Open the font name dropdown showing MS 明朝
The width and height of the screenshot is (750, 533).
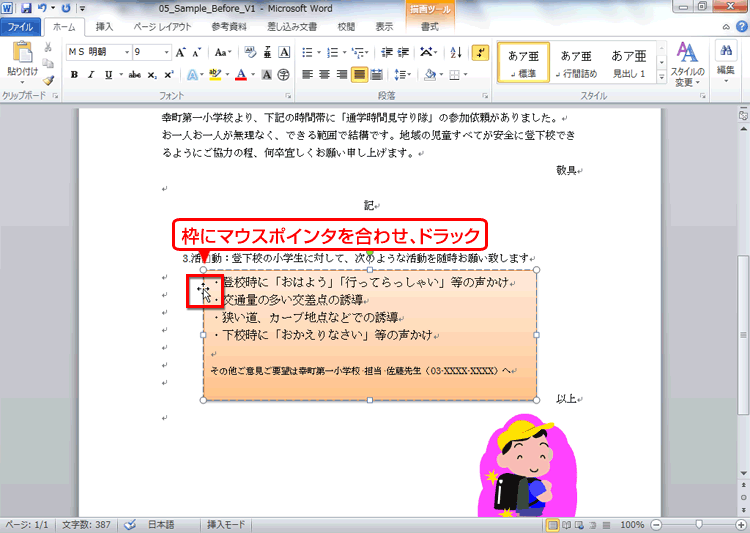(x=127, y=52)
